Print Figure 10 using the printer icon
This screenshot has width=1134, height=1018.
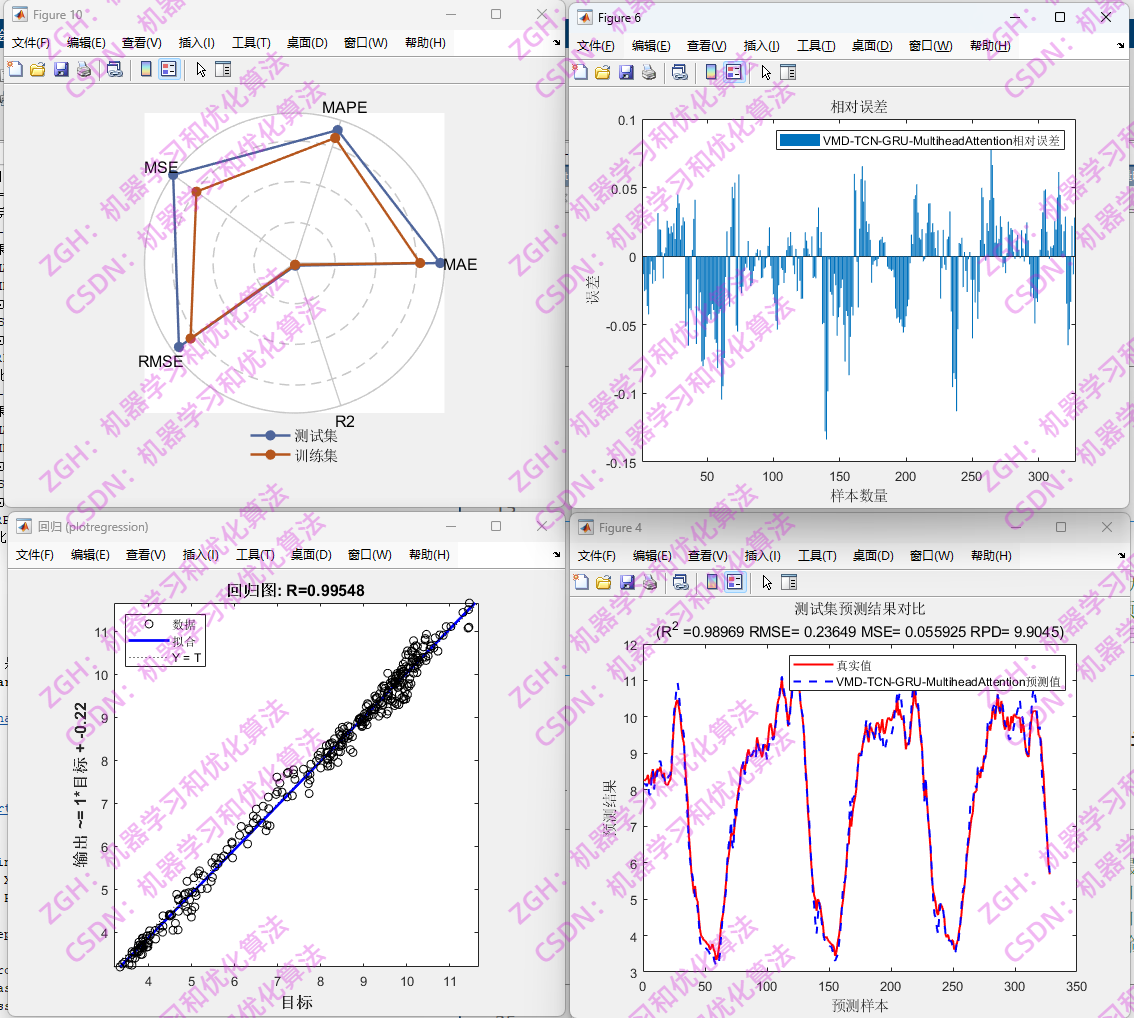[x=84, y=69]
